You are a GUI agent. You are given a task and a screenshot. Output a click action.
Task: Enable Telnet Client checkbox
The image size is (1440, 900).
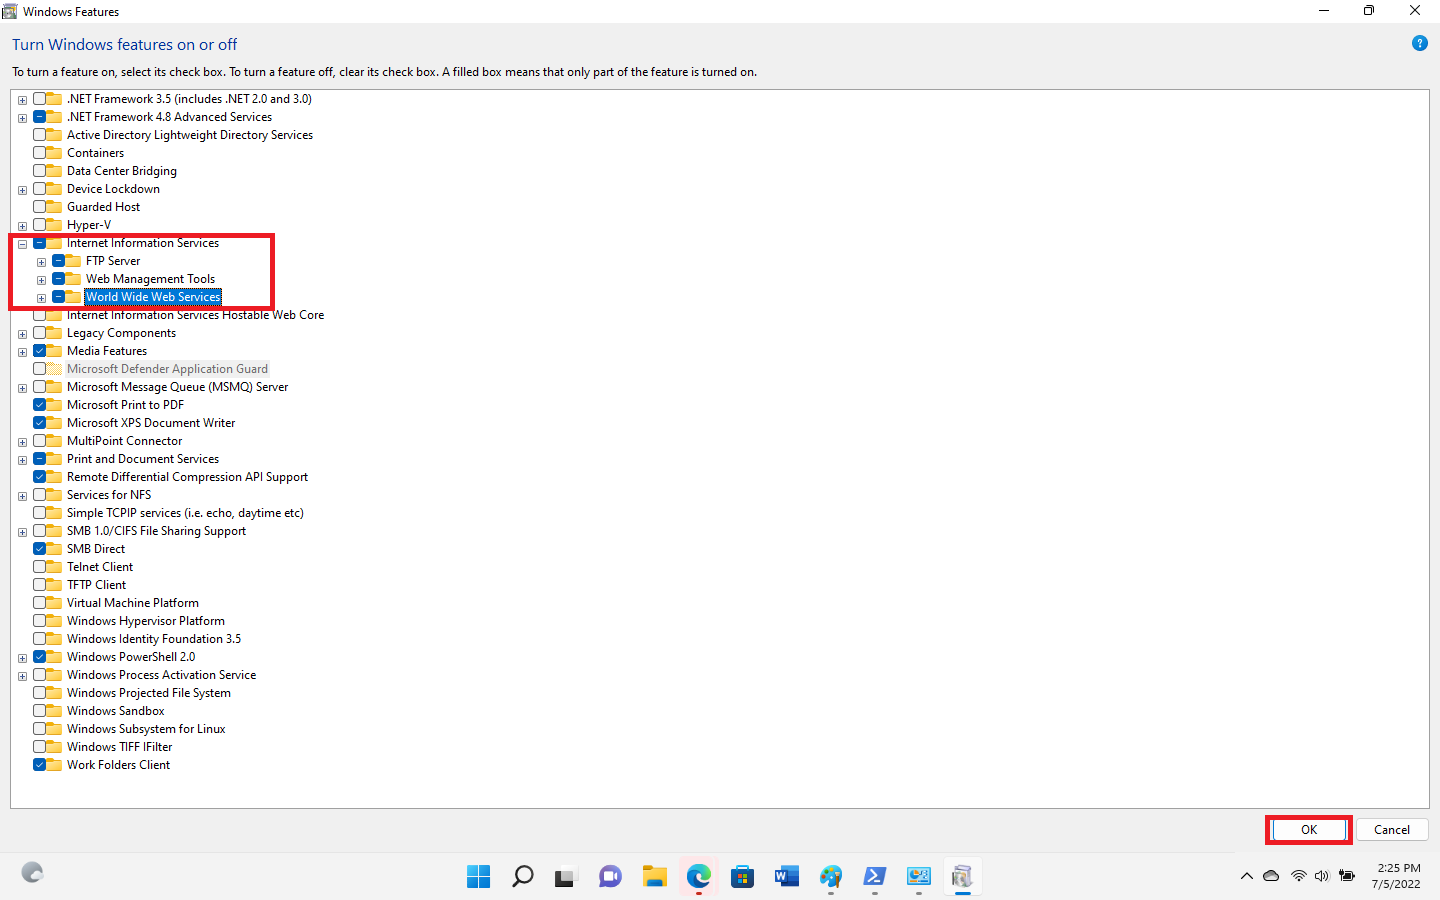[39, 567]
